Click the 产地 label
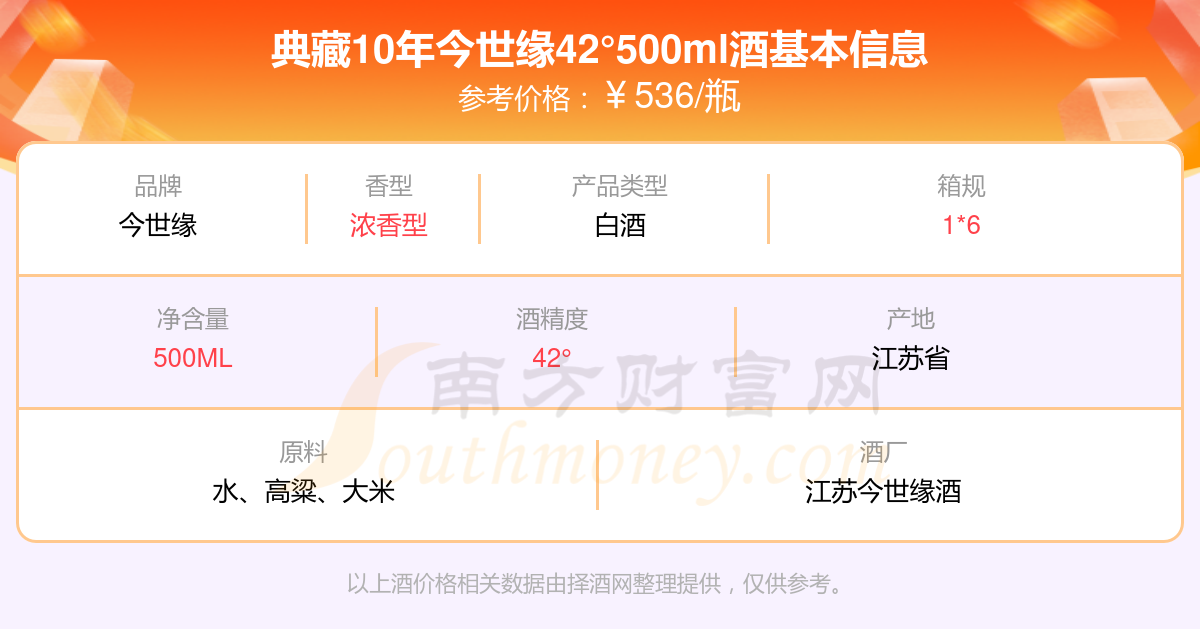 click(x=910, y=319)
